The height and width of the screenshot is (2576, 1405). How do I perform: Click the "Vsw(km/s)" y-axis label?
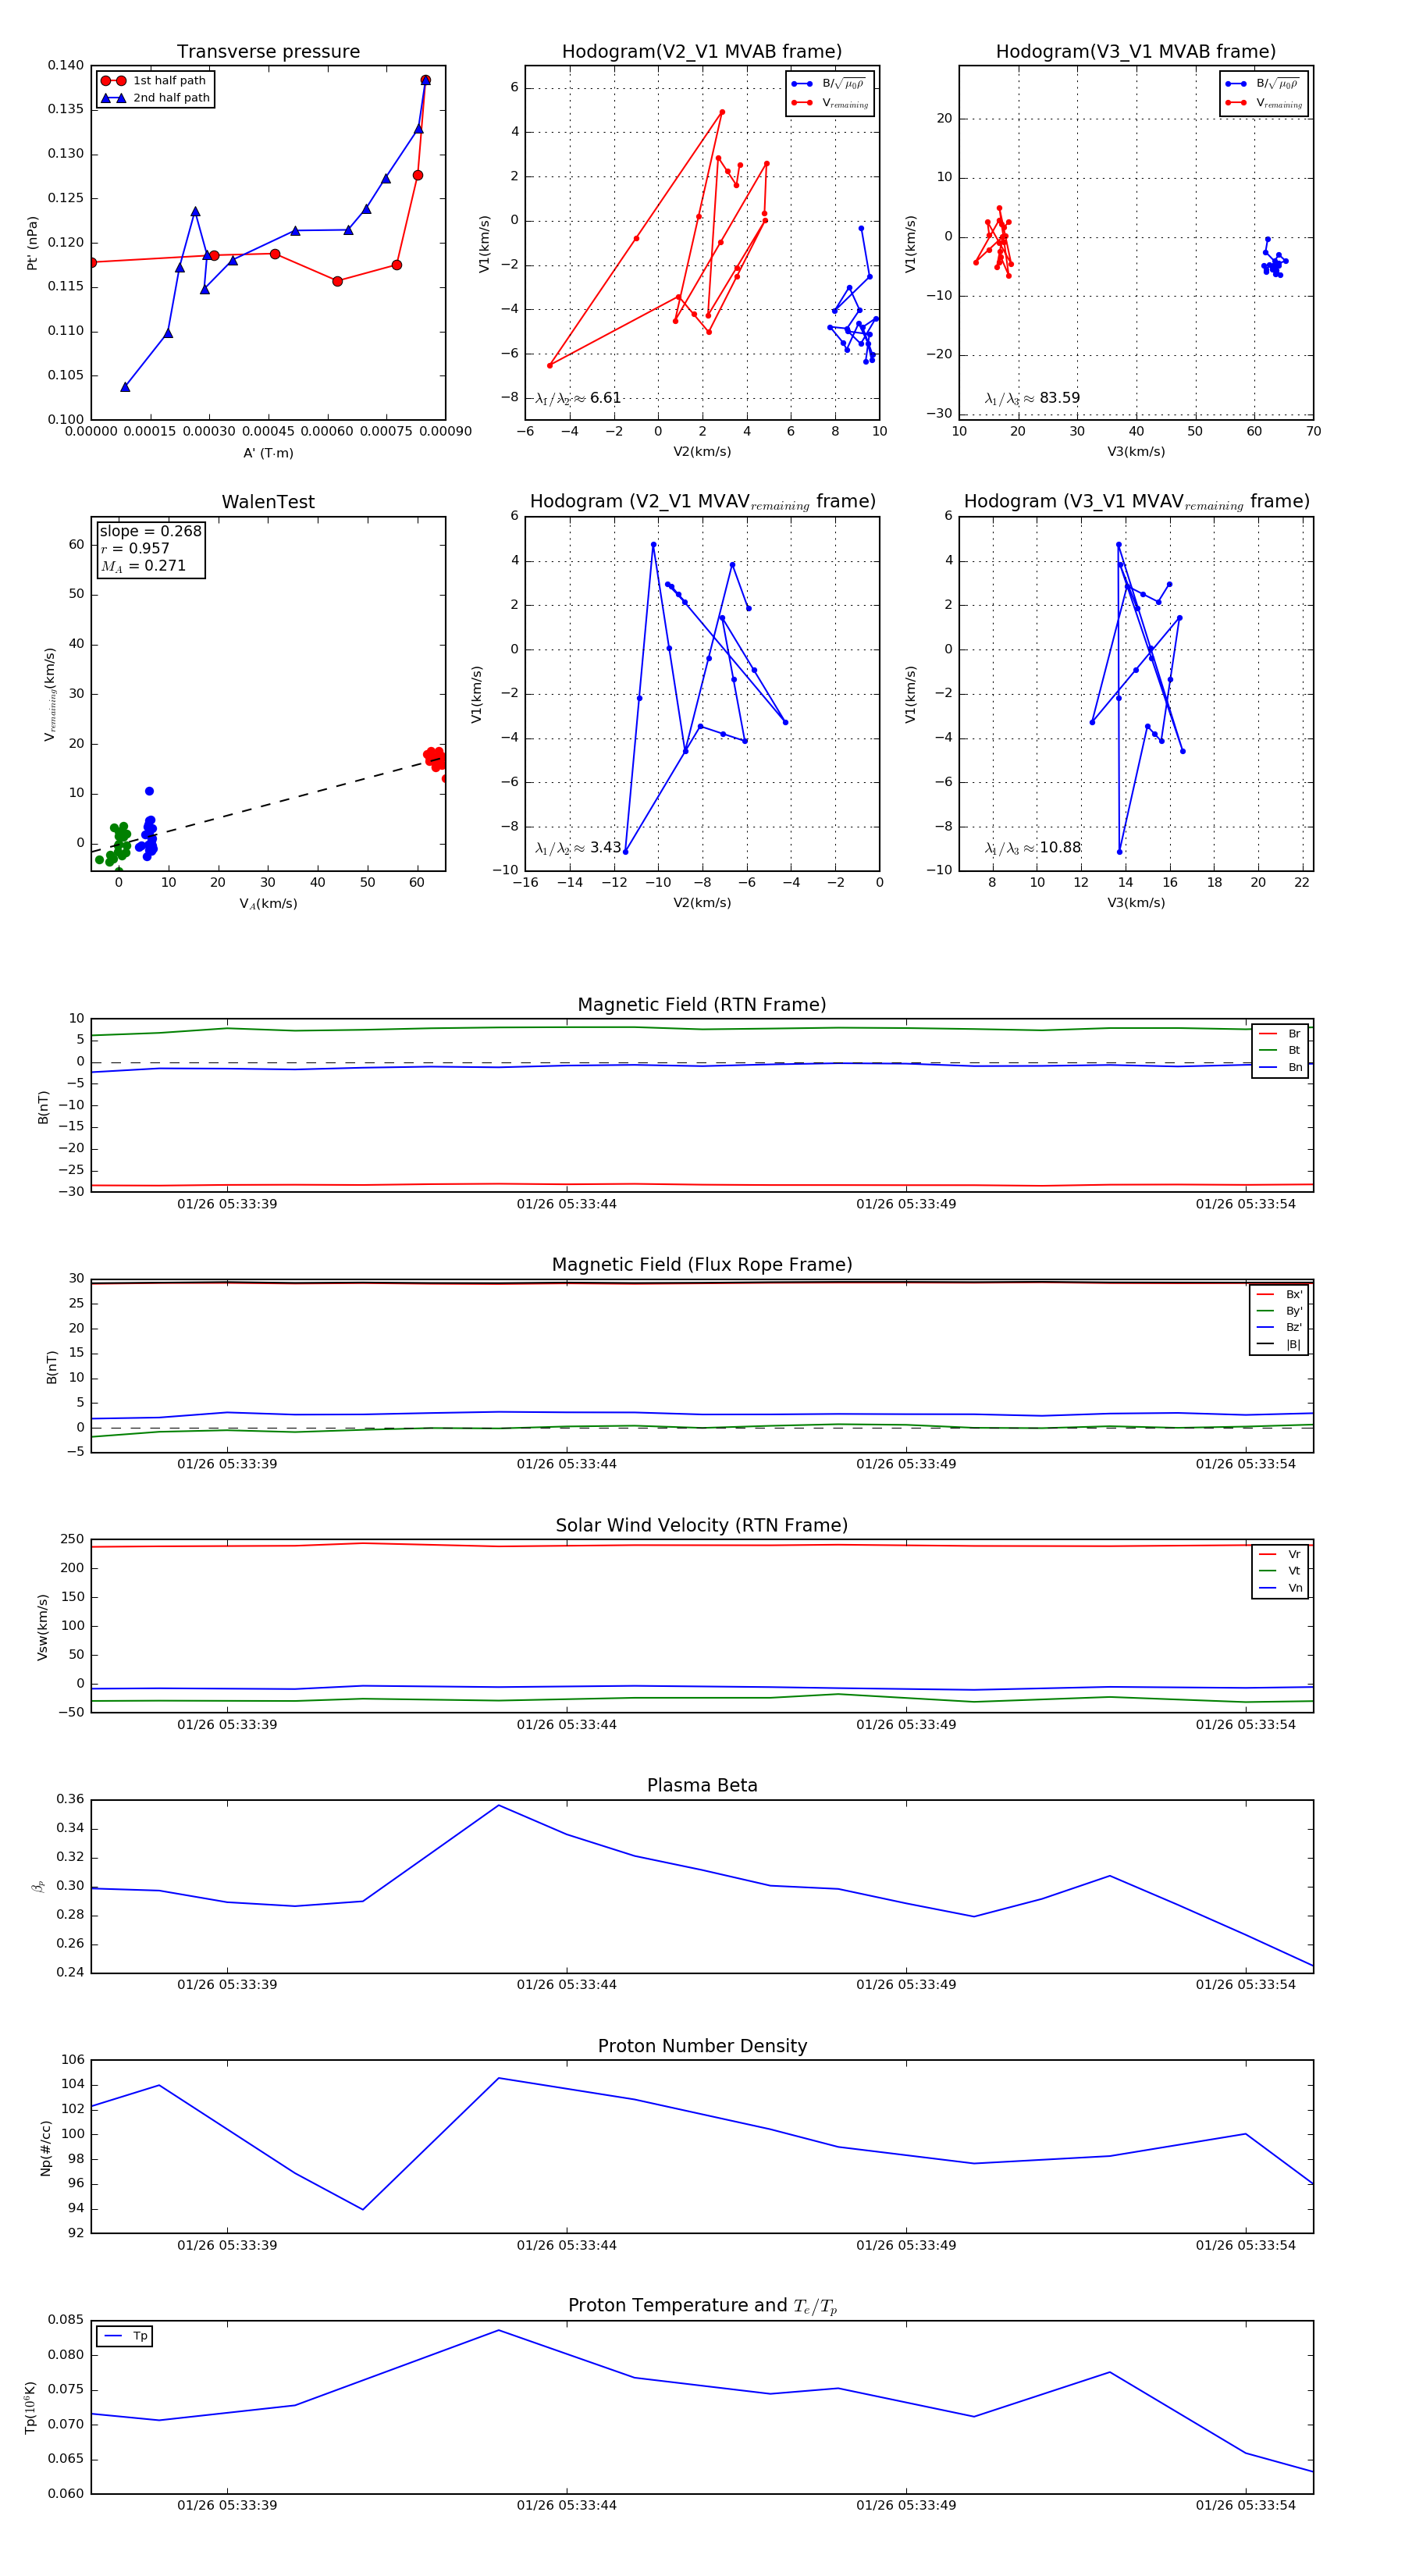42,1628
